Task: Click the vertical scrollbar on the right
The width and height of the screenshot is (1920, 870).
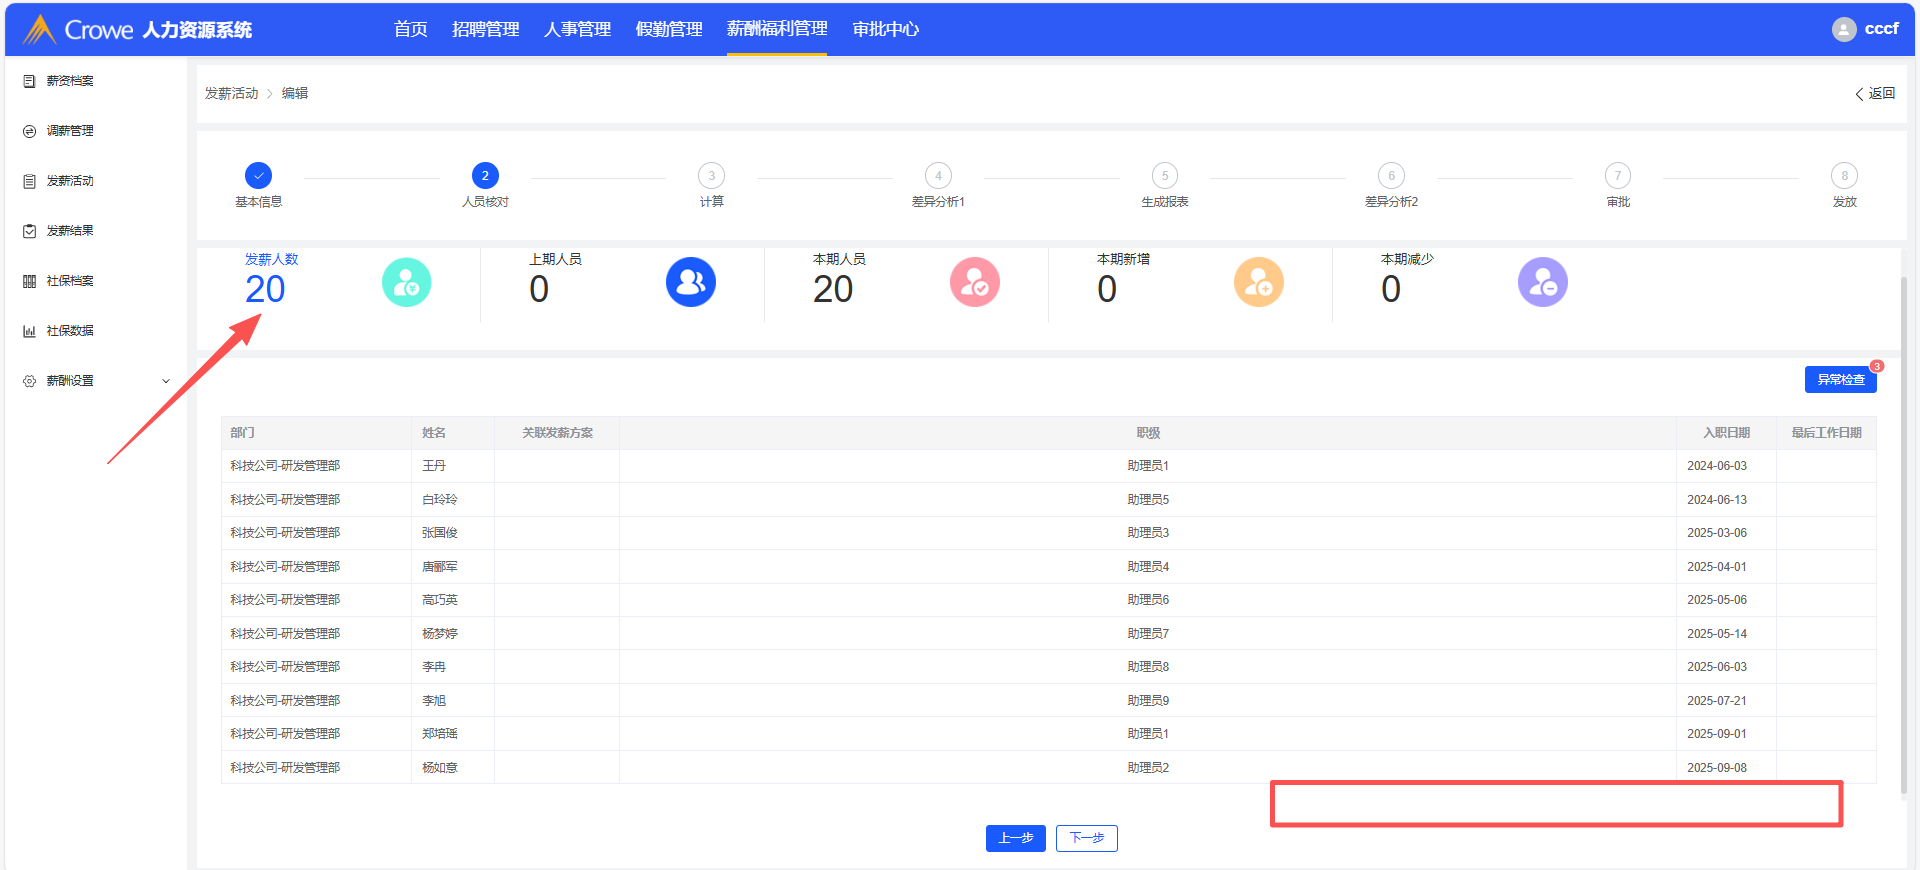Action: pos(1903,530)
